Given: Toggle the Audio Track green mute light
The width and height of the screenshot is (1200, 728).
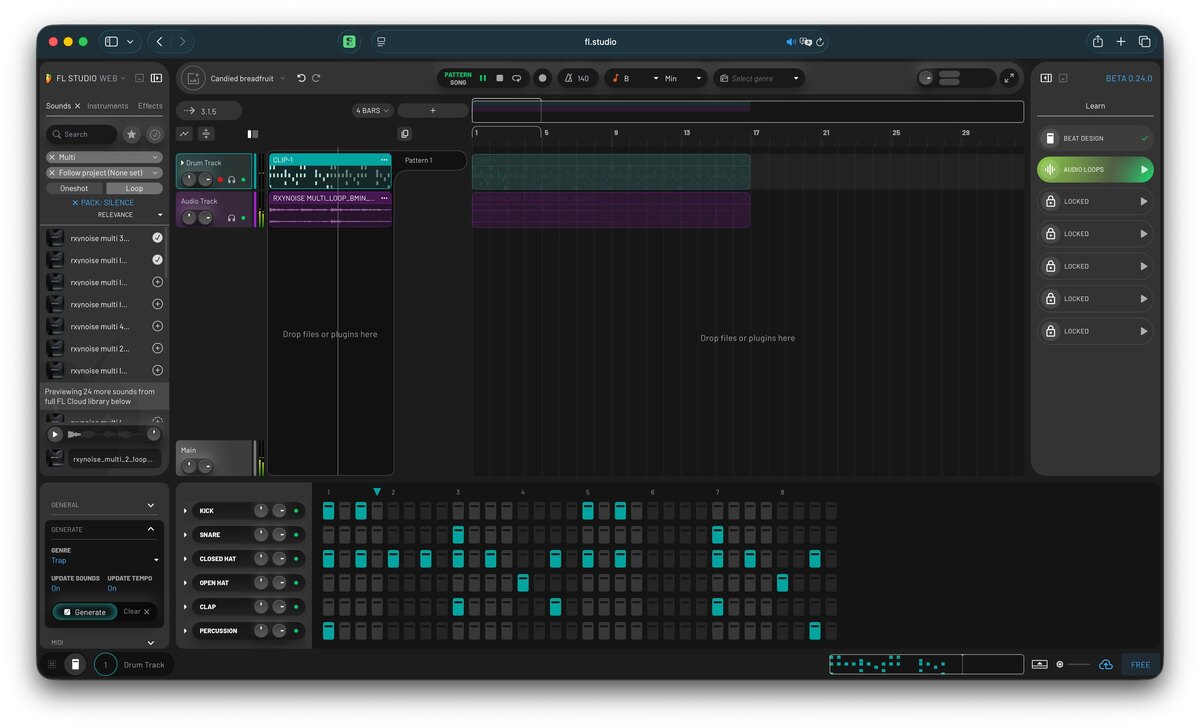Looking at the screenshot, I should [243, 217].
